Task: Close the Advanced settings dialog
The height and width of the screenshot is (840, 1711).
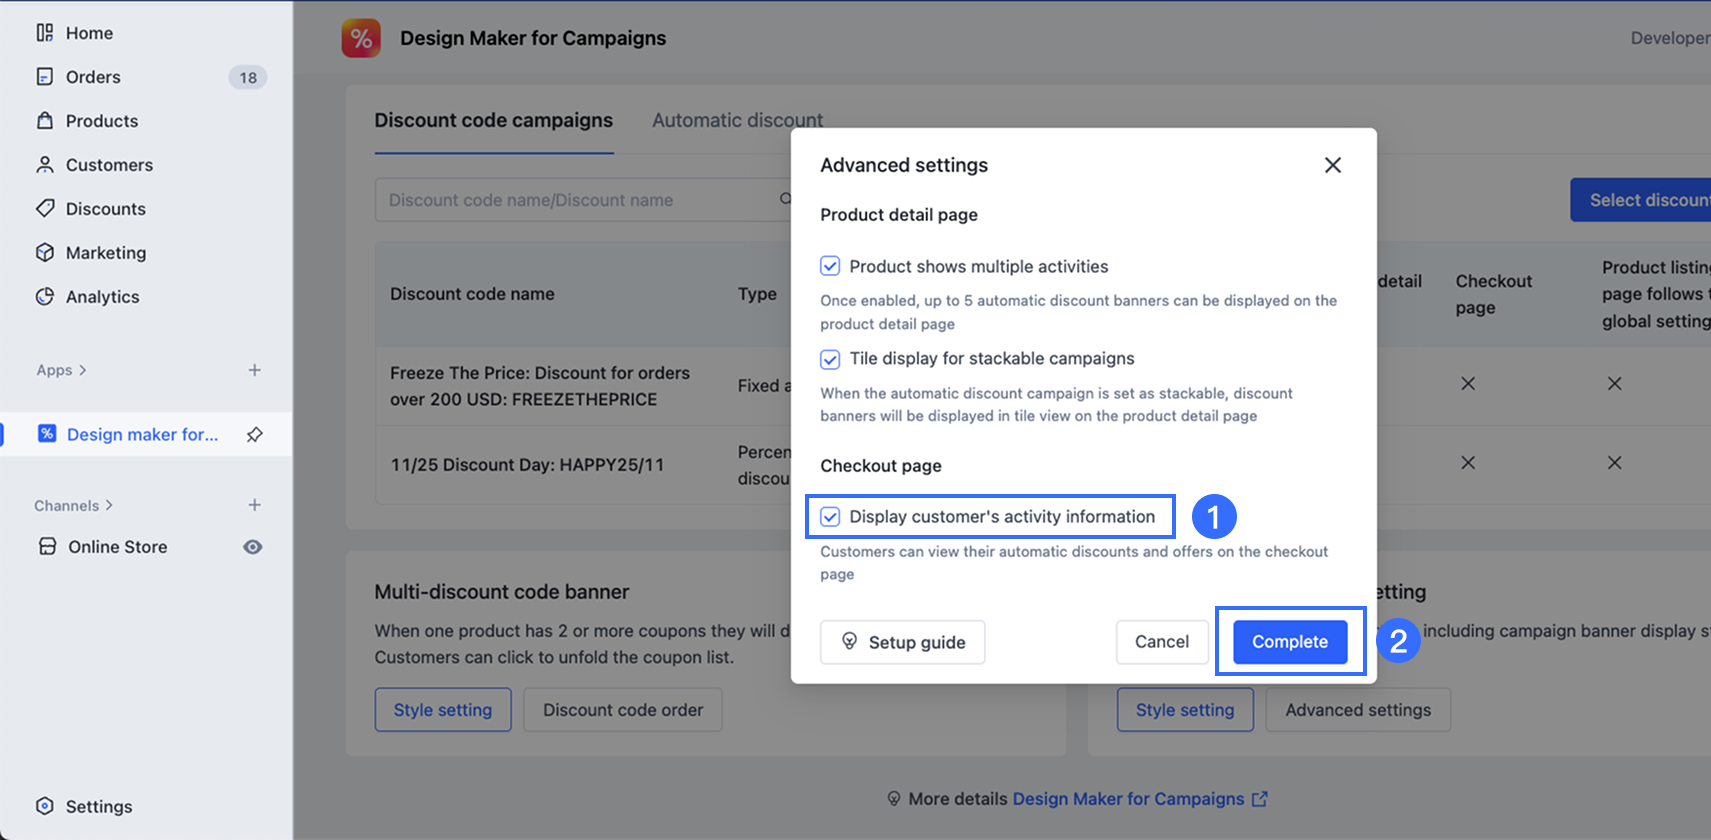Action: point(1332,165)
